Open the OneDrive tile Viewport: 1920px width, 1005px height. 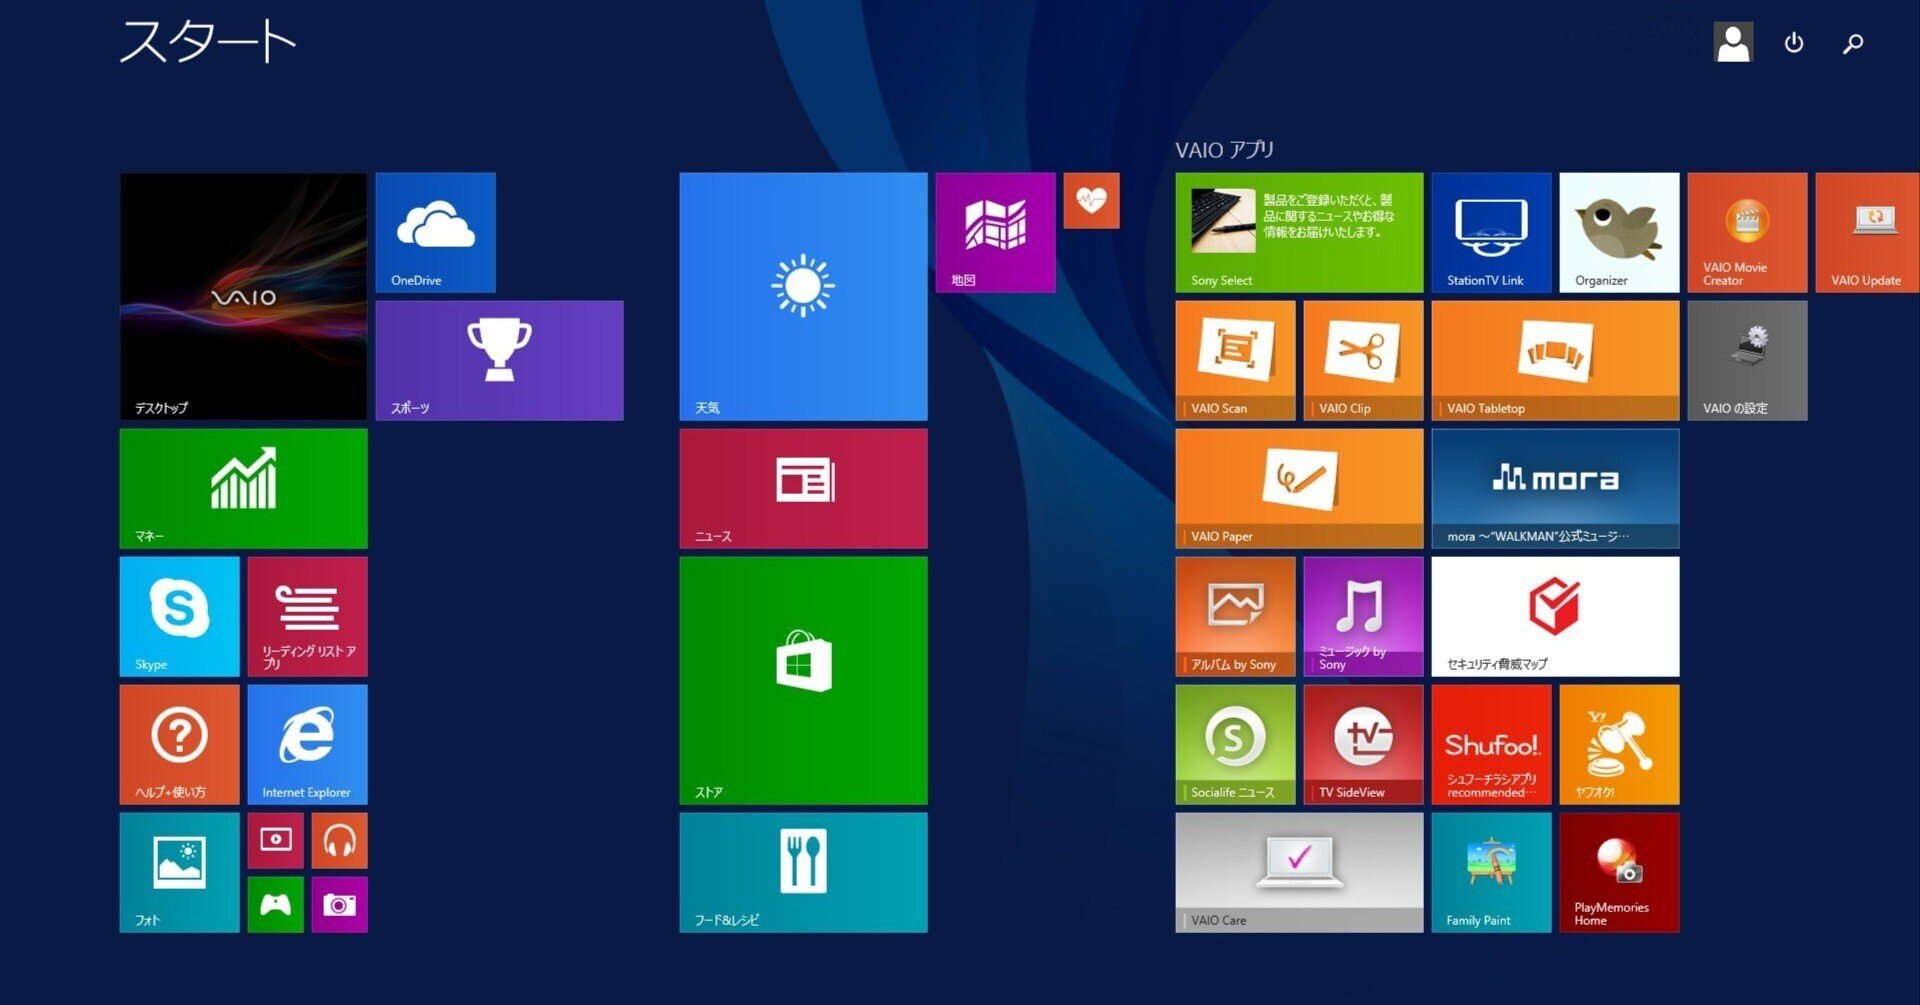click(x=435, y=232)
